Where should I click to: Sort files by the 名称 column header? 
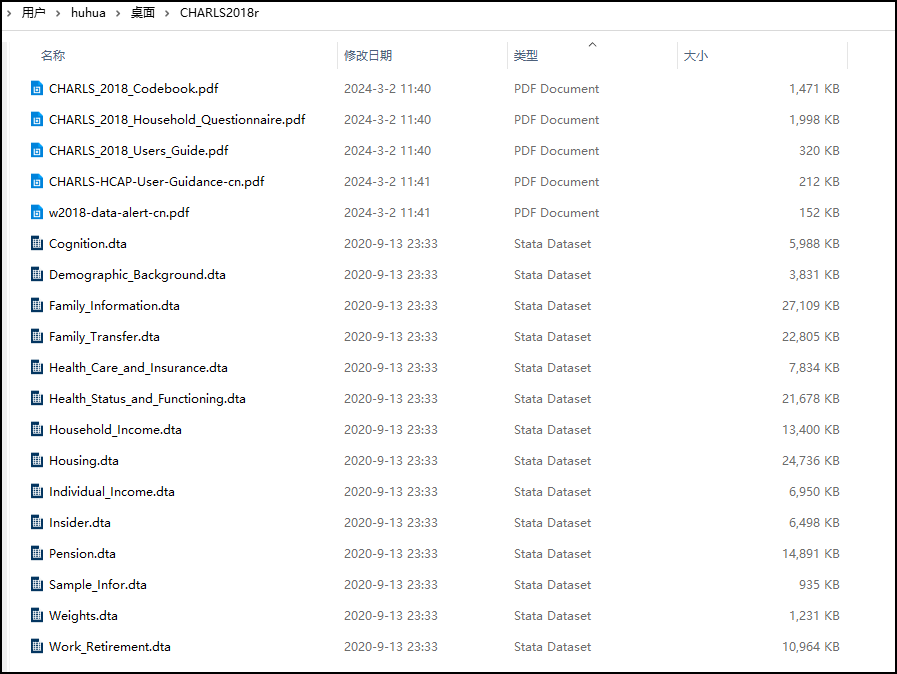(x=53, y=56)
